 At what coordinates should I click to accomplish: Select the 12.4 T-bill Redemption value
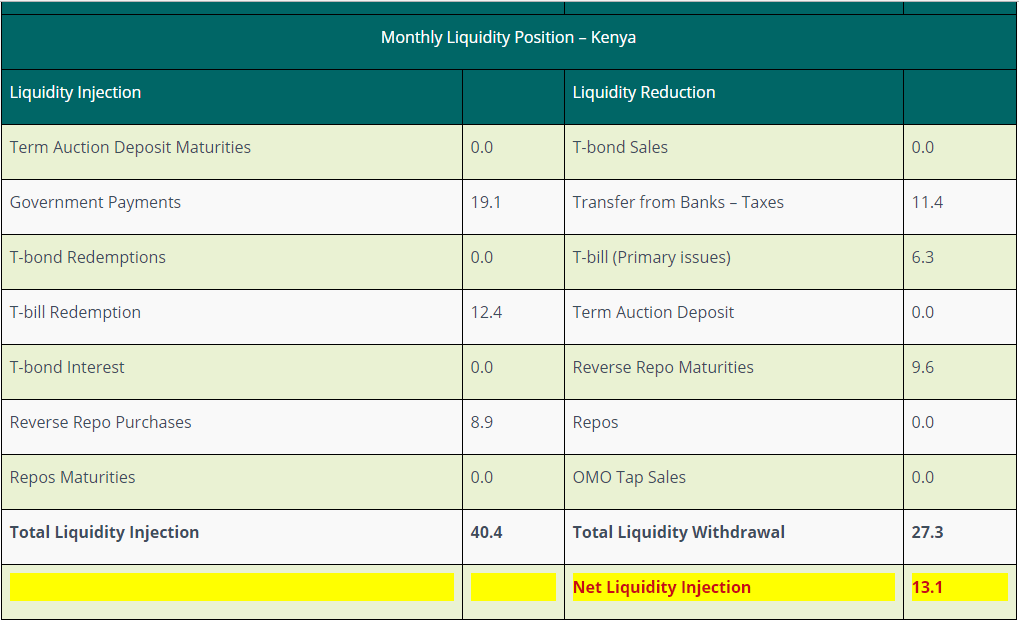pyautogui.click(x=487, y=313)
